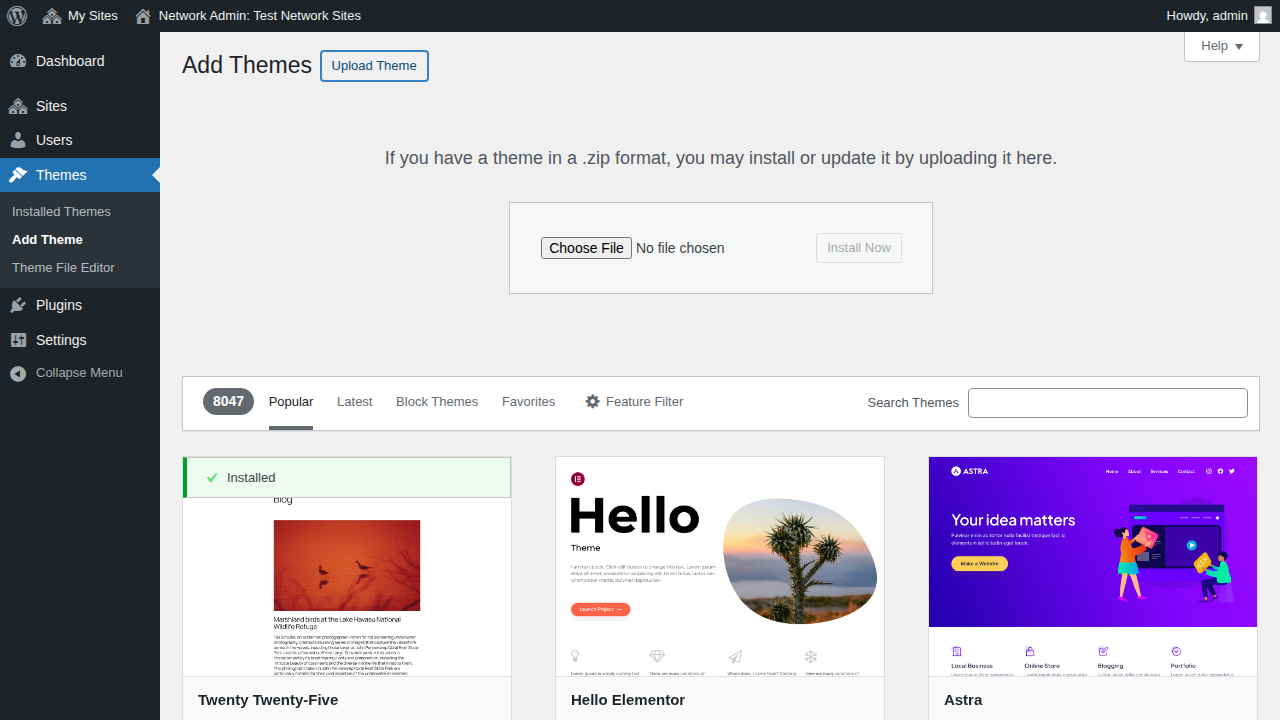Select the Settings sidebar icon
The height and width of the screenshot is (720, 1280).
click(x=18, y=340)
